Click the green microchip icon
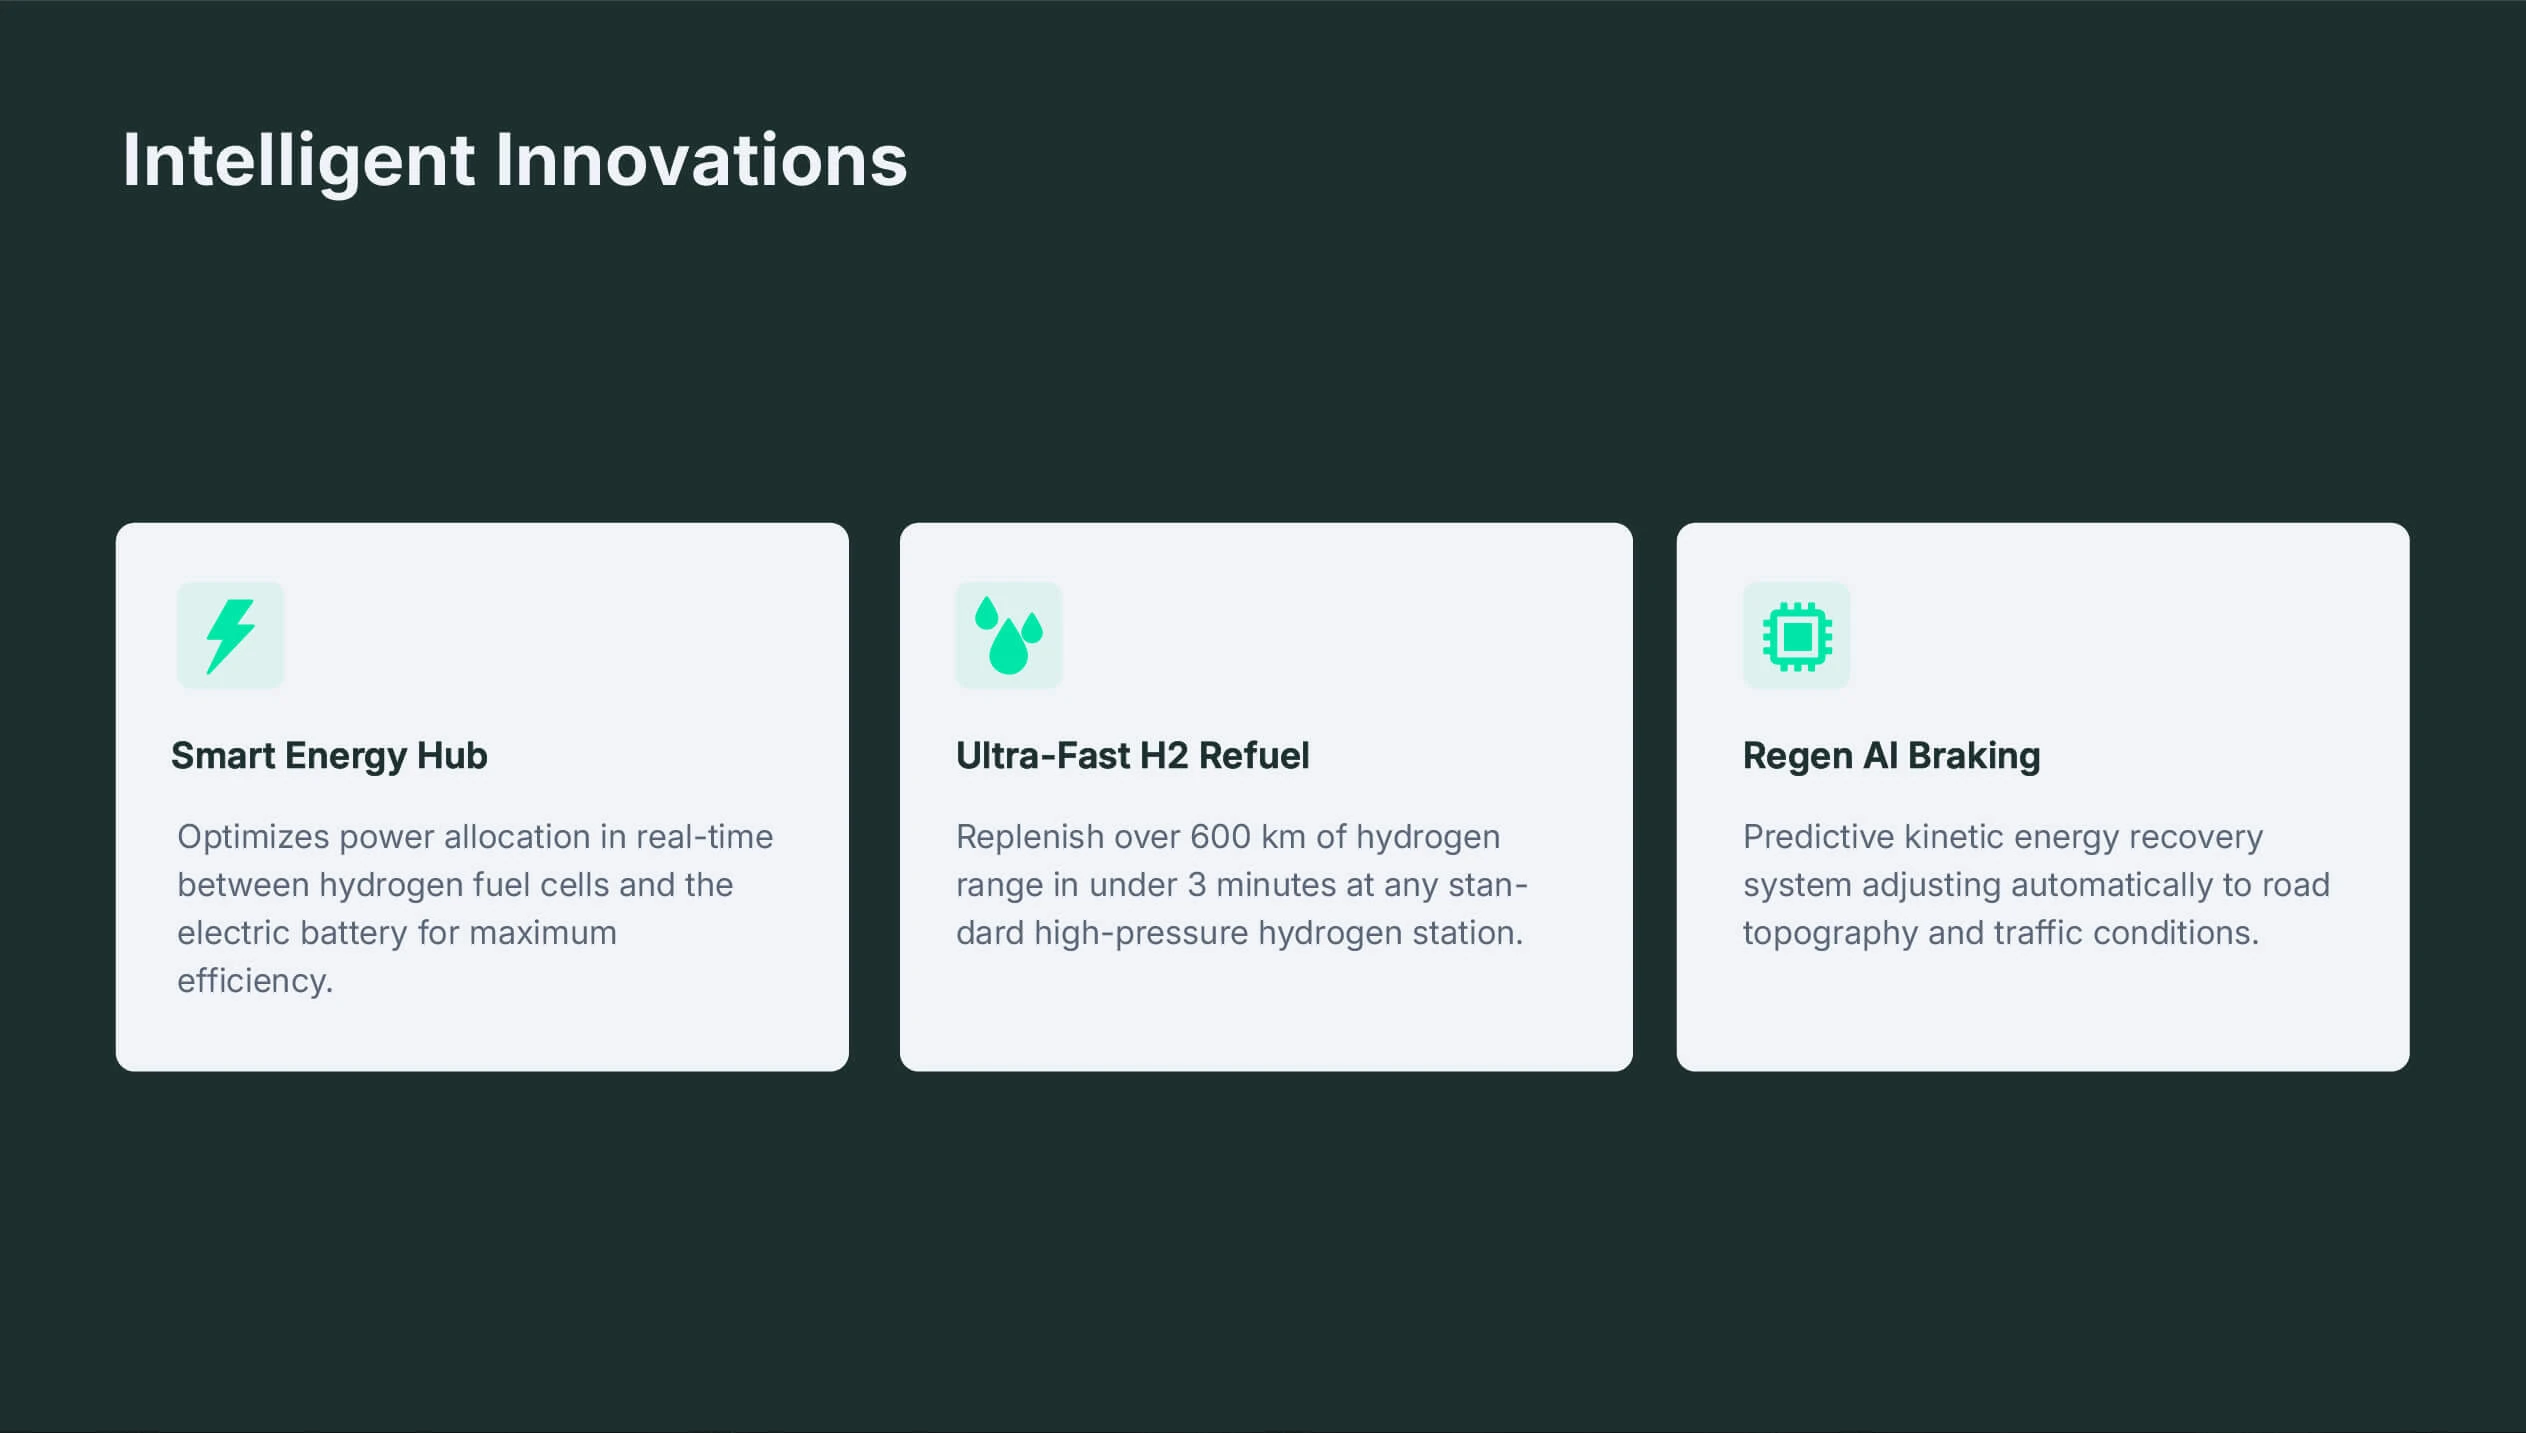This screenshot has height=1433, width=2526. [1796, 636]
